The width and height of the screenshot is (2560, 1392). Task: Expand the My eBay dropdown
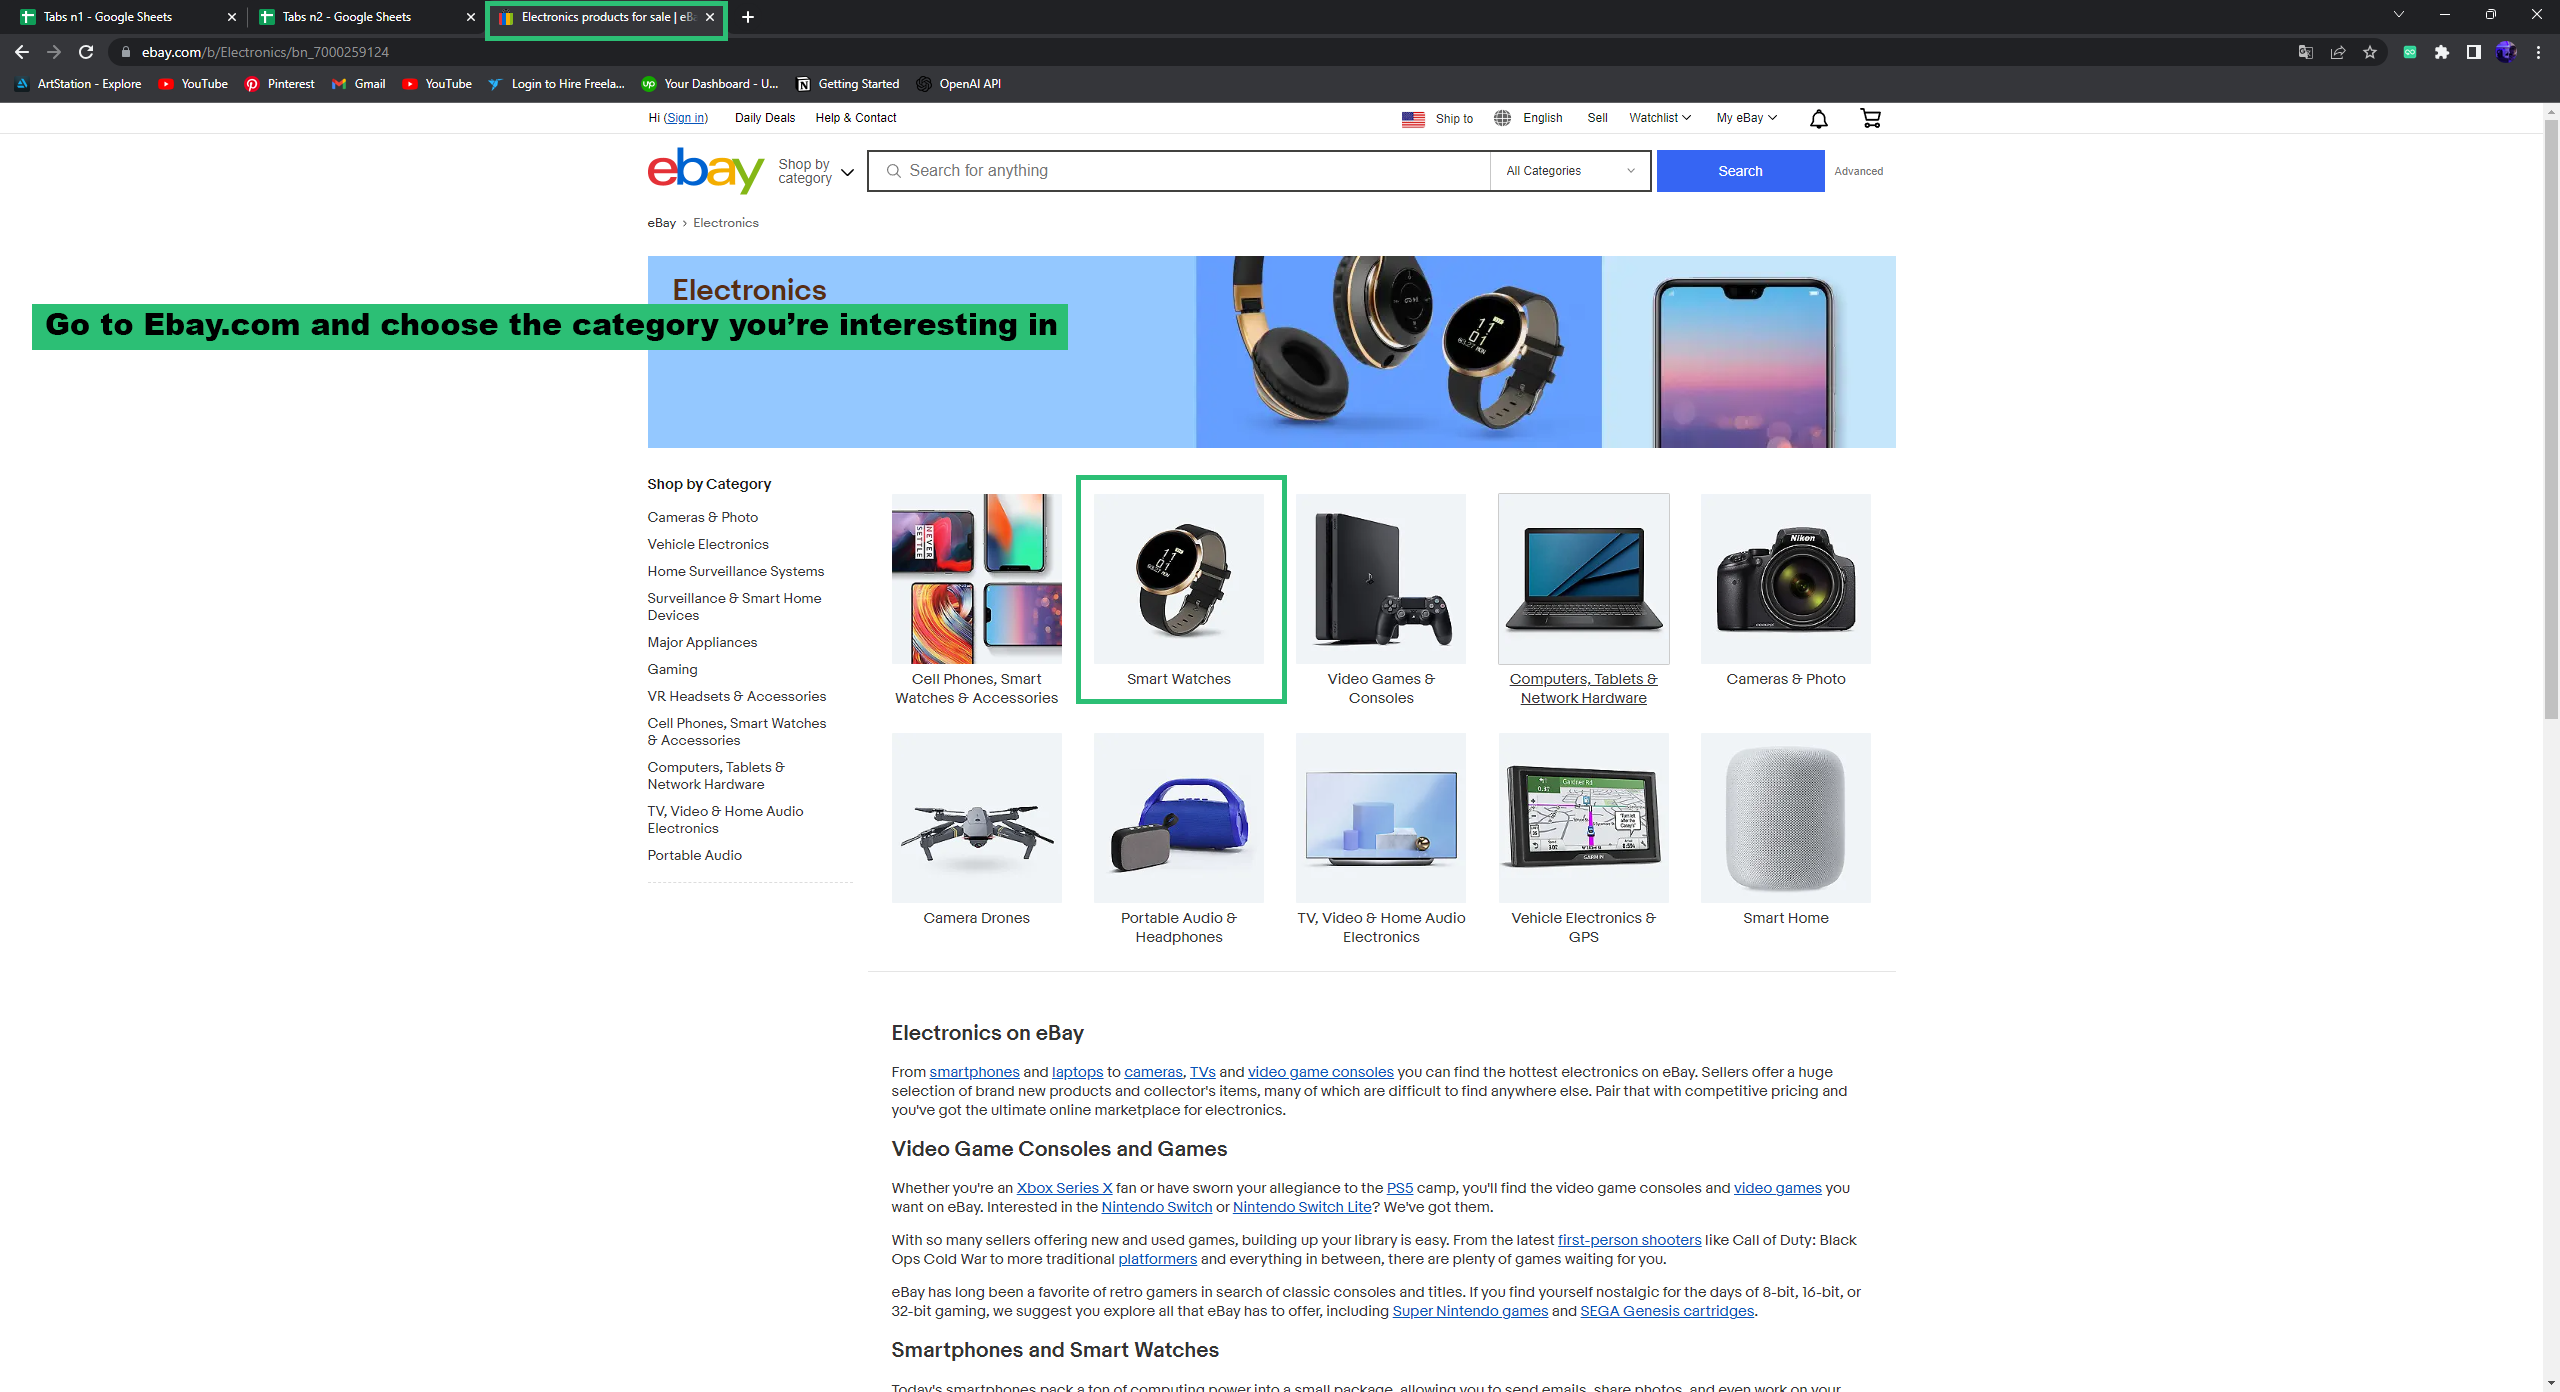1746,118
